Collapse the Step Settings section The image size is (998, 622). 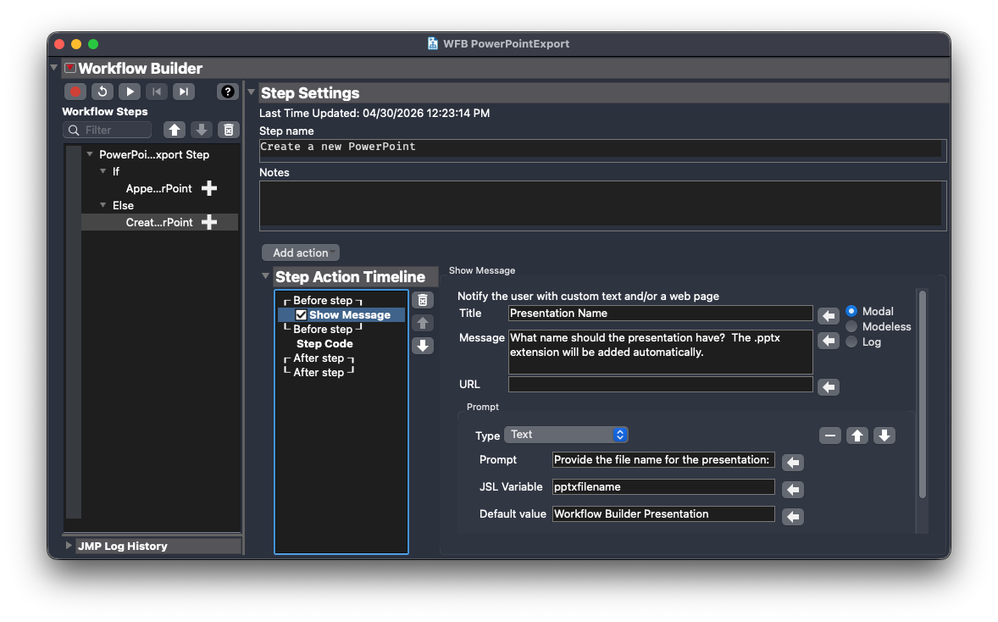point(251,92)
